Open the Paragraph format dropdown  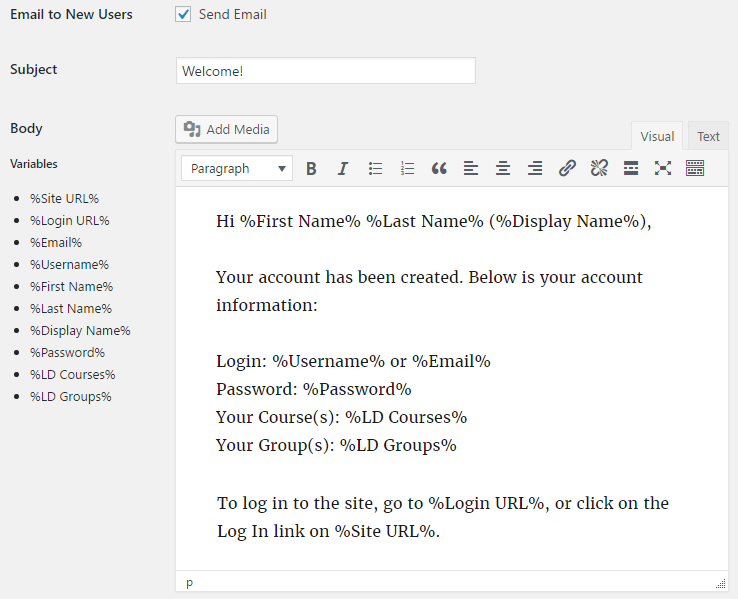pyautogui.click(x=237, y=169)
